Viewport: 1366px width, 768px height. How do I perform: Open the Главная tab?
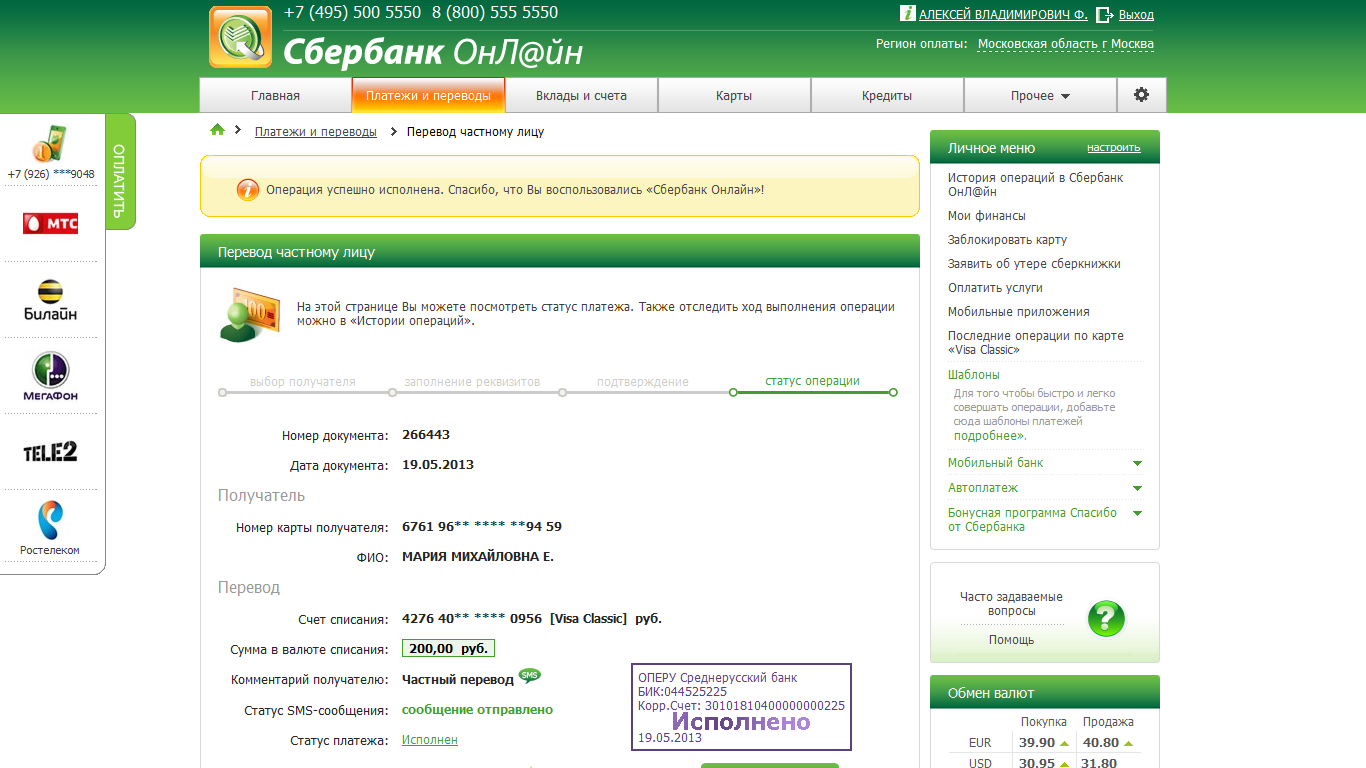tap(275, 96)
